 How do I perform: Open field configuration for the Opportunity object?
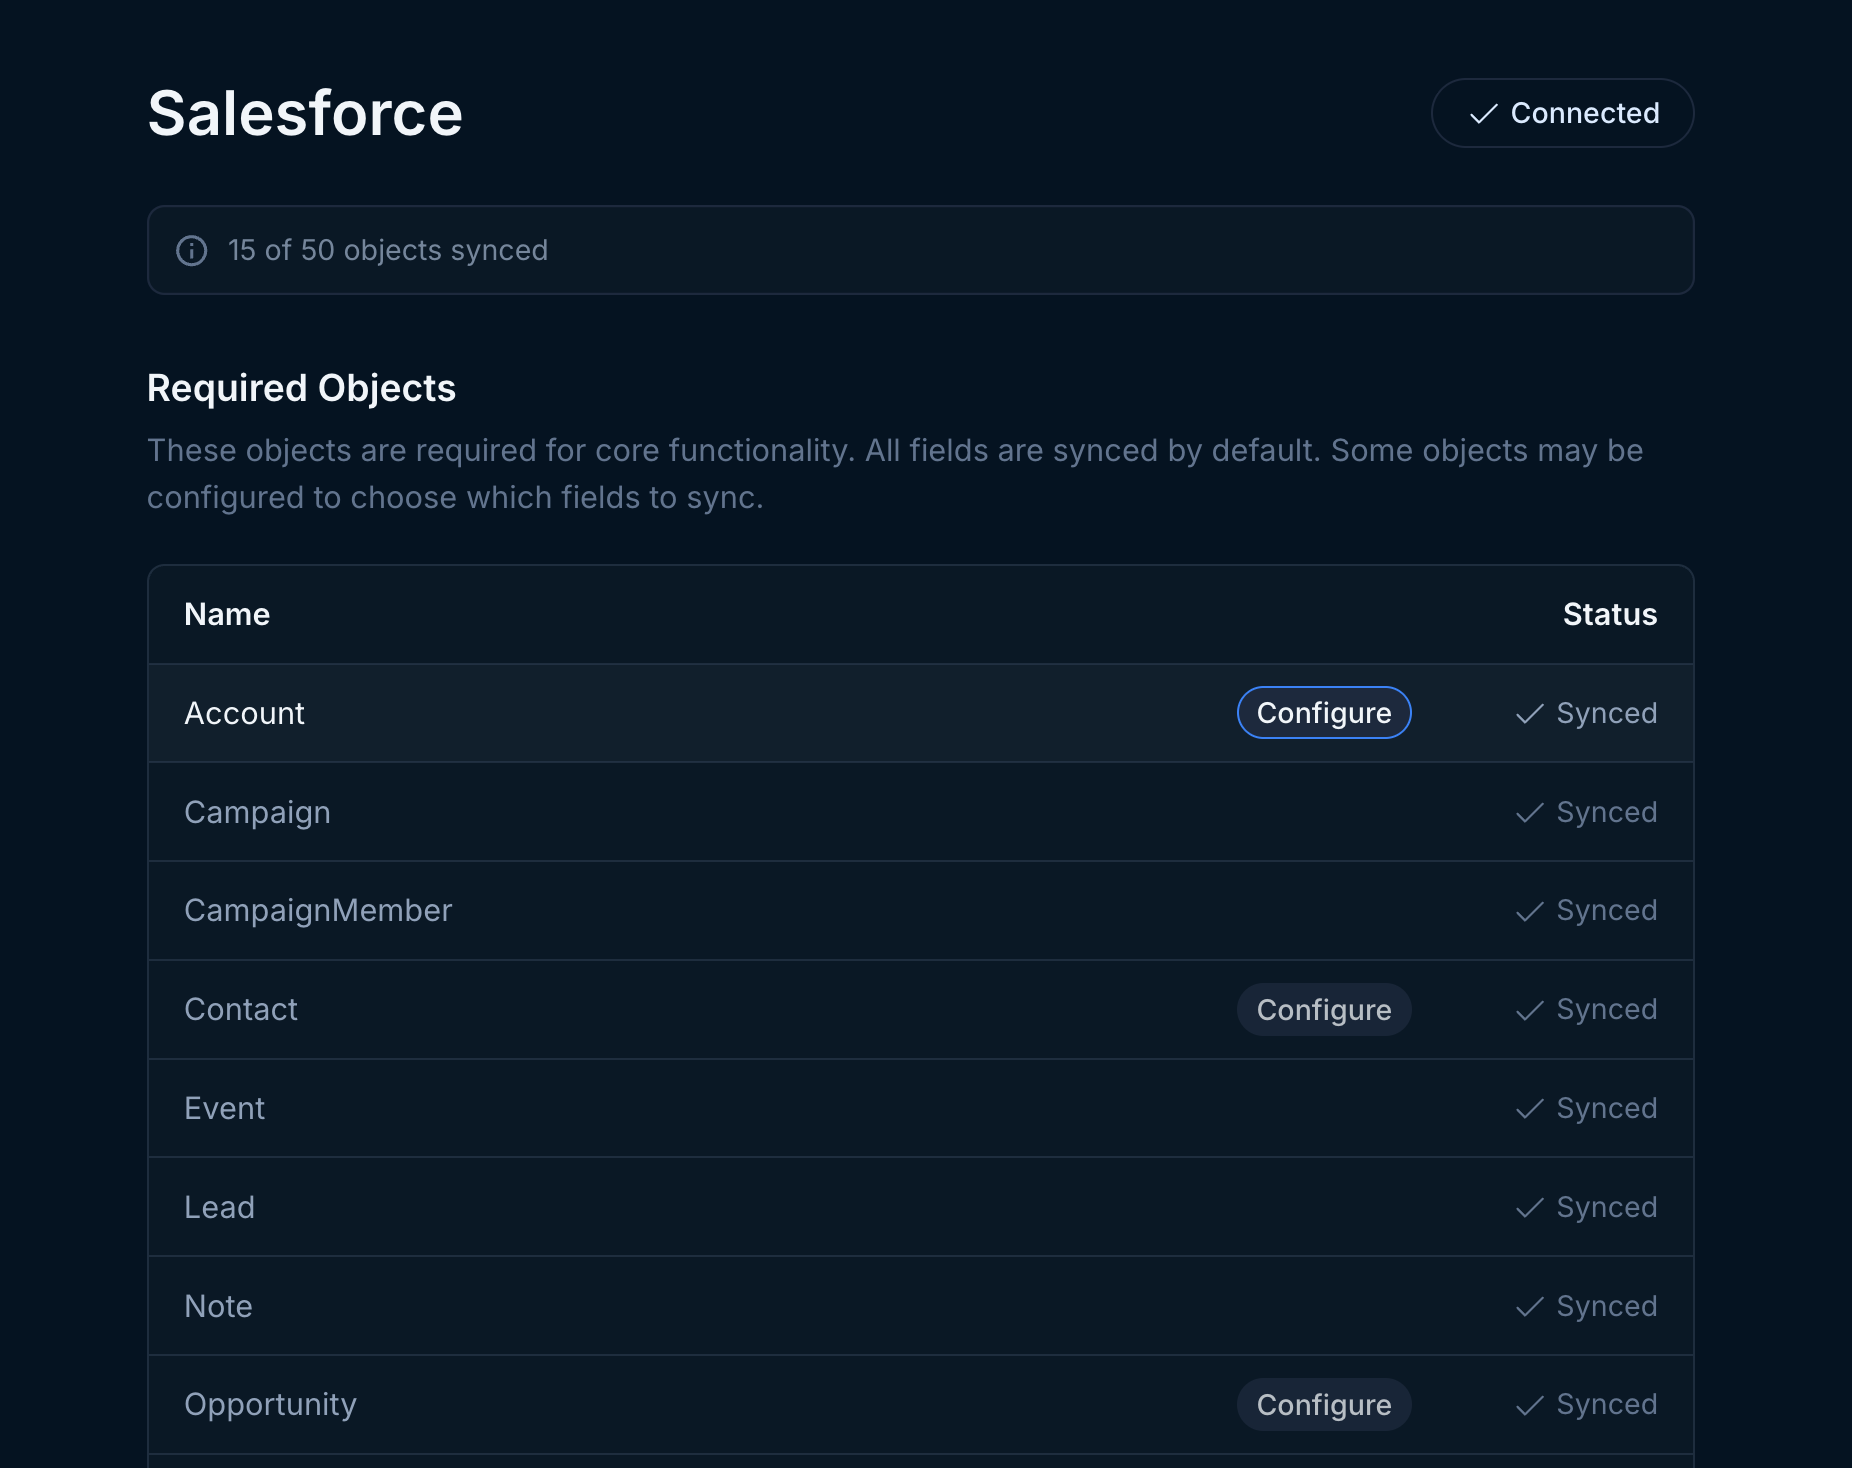pos(1324,1404)
